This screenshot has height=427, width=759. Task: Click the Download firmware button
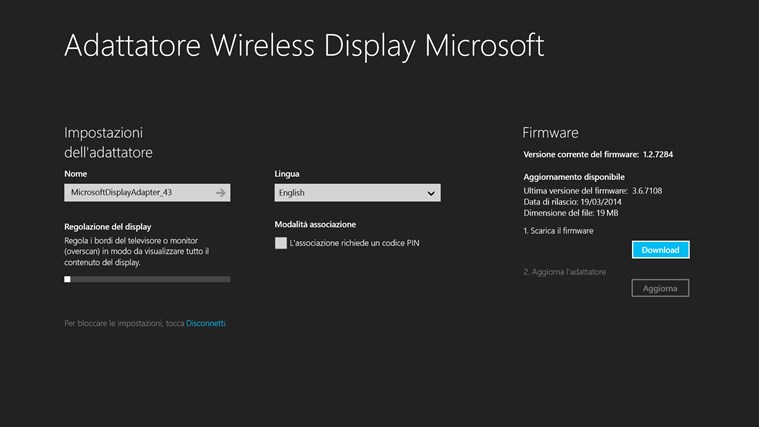[660, 250]
